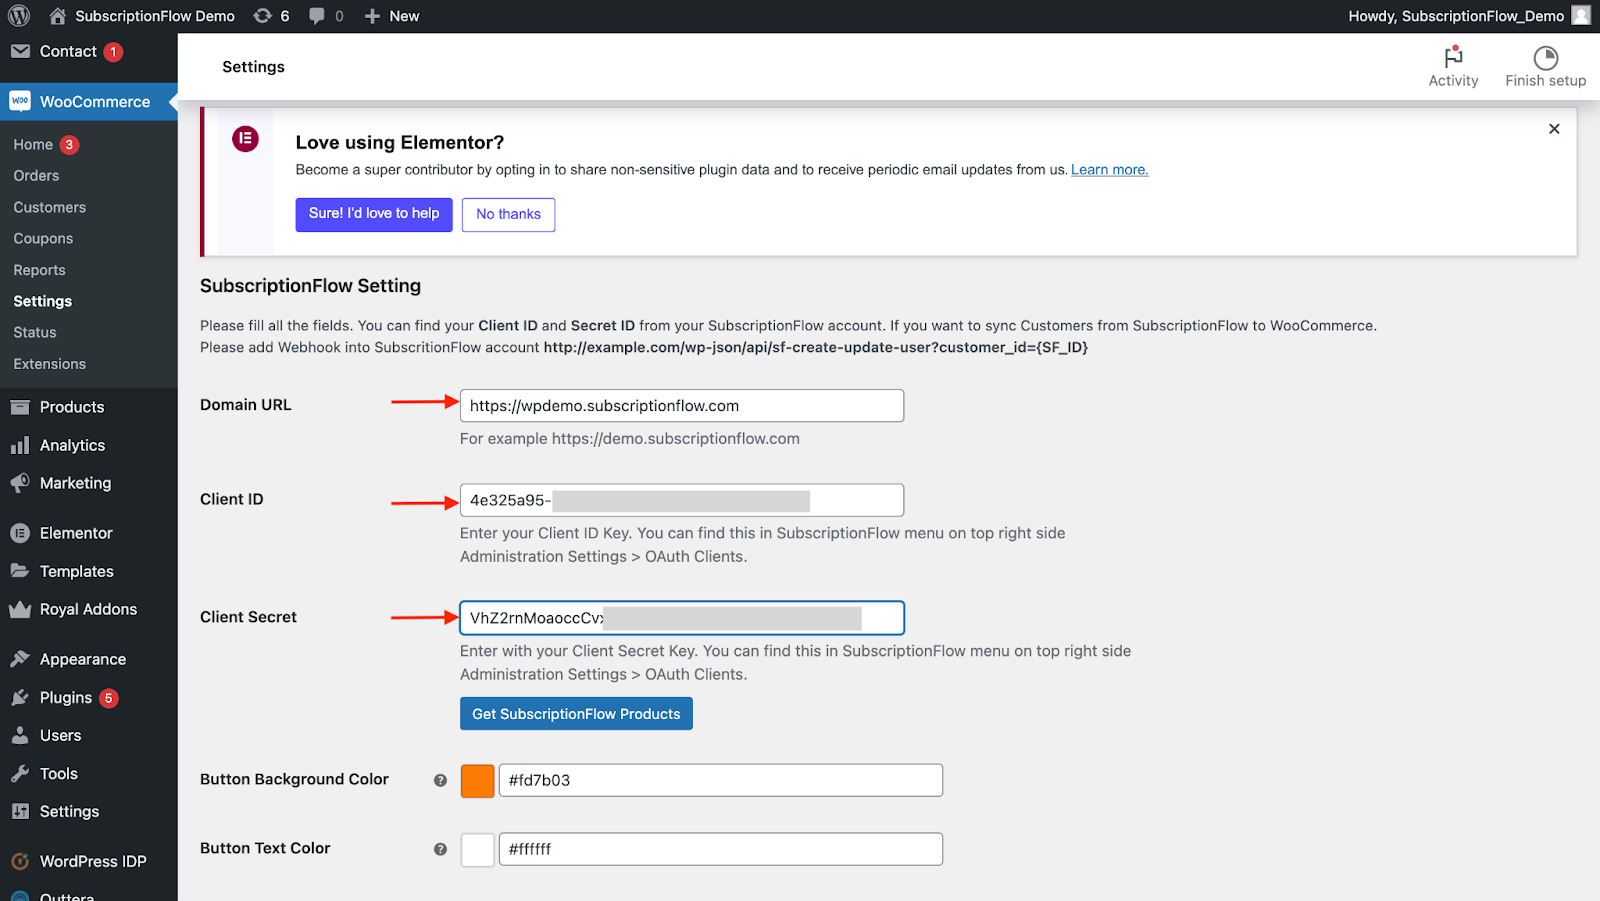Open Analytics bar chart icon
The height and width of the screenshot is (901, 1600).
20,445
